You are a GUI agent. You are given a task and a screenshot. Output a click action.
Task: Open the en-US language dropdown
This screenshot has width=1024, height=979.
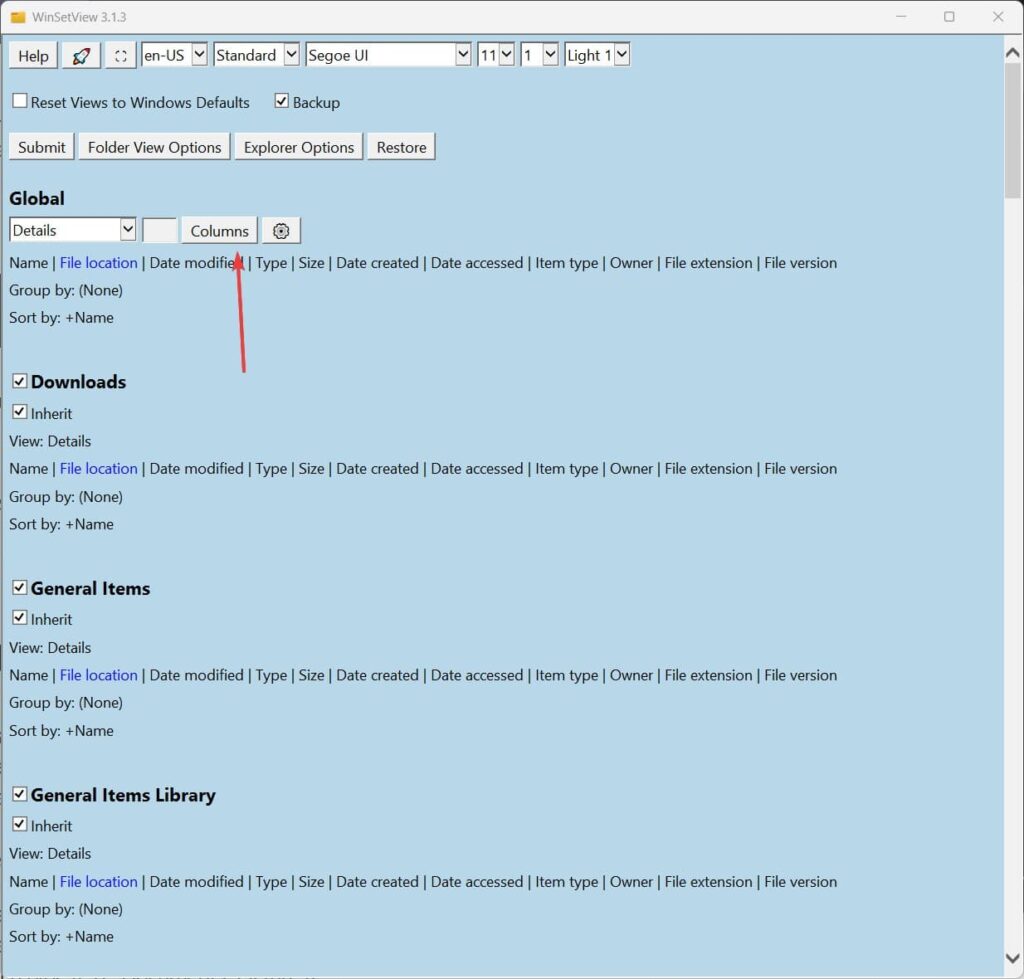(x=174, y=55)
